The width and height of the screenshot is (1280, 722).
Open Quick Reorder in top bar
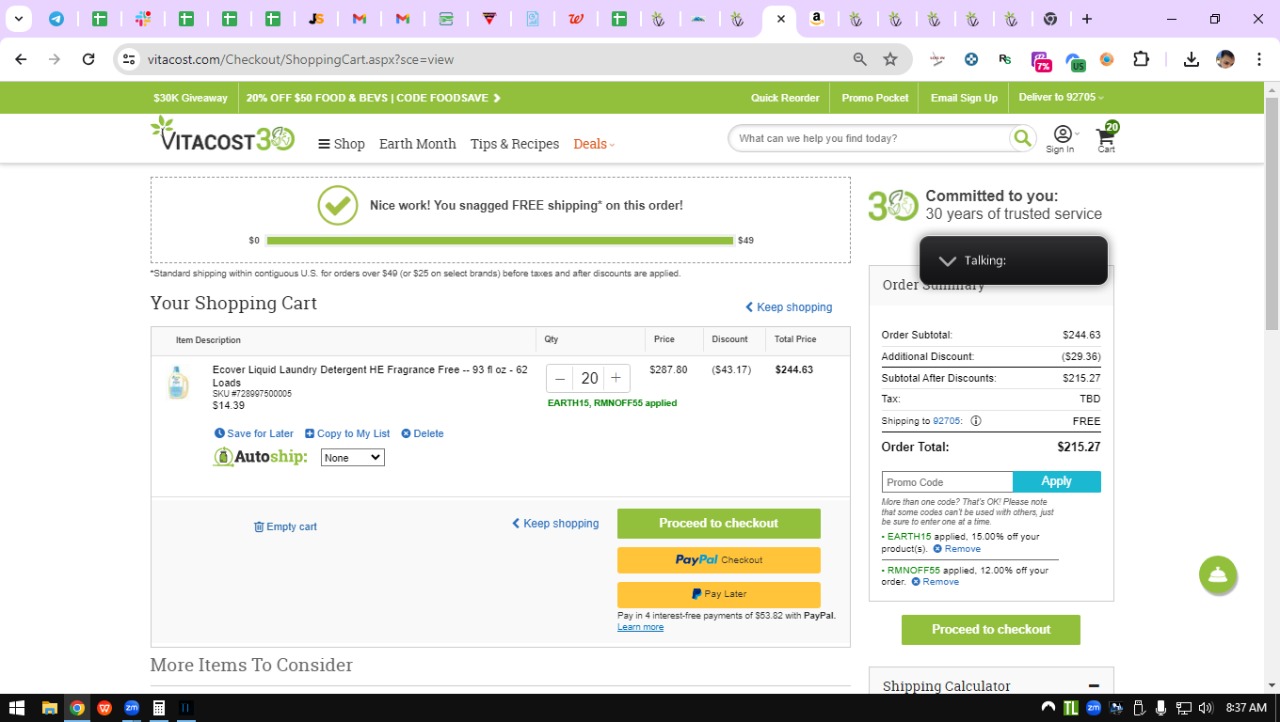[x=785, y=98]
